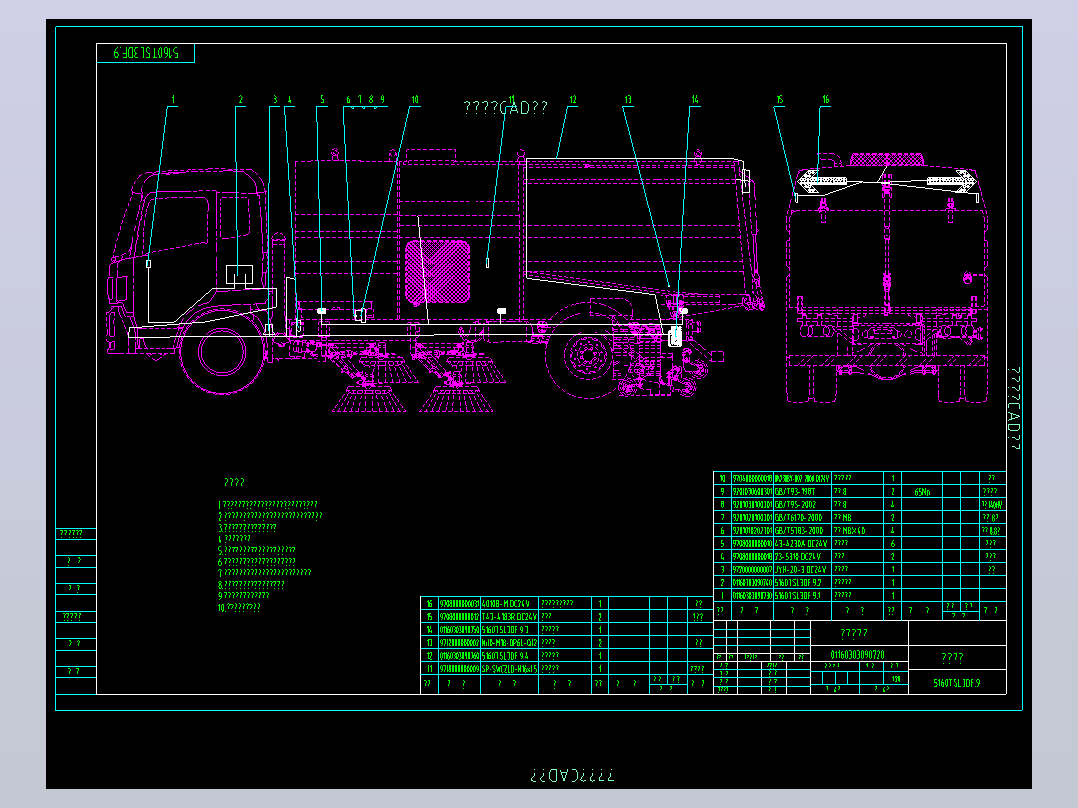Image resolution: width=1078 pixels, height=808 pixels.
Task: Select the 5160TSL30F 9.2 cell
Action: coord(802,582)
